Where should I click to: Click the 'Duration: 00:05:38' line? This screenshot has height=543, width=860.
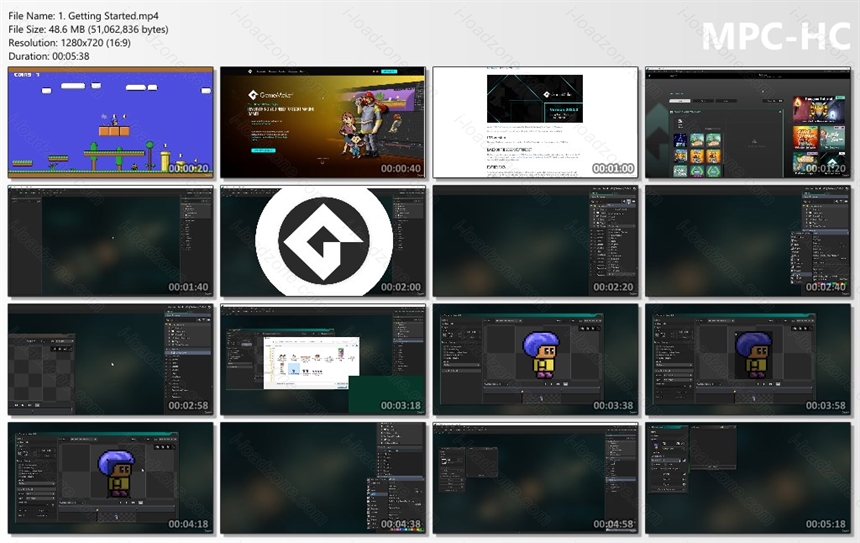pyautogui.click(x=49, y=56)
